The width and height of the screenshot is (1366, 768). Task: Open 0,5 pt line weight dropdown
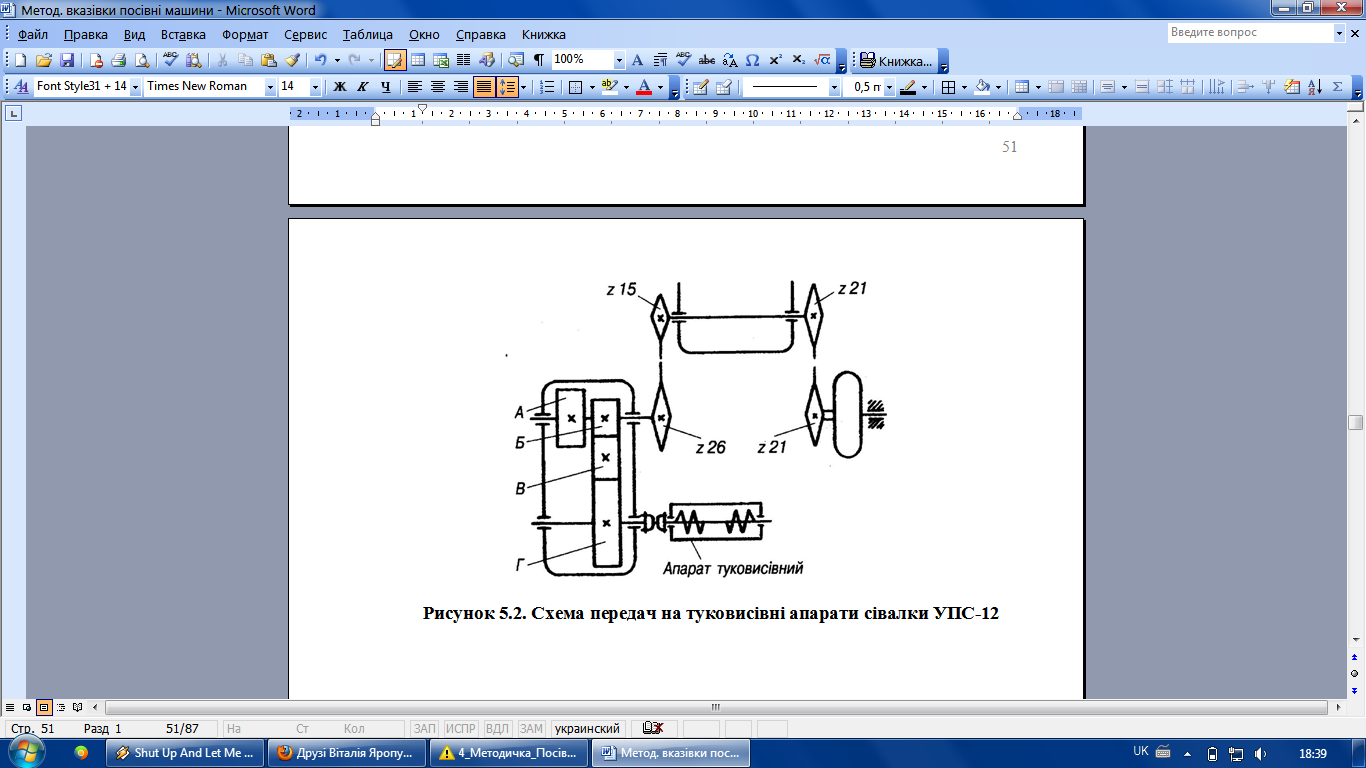click(x=887, y=87)
